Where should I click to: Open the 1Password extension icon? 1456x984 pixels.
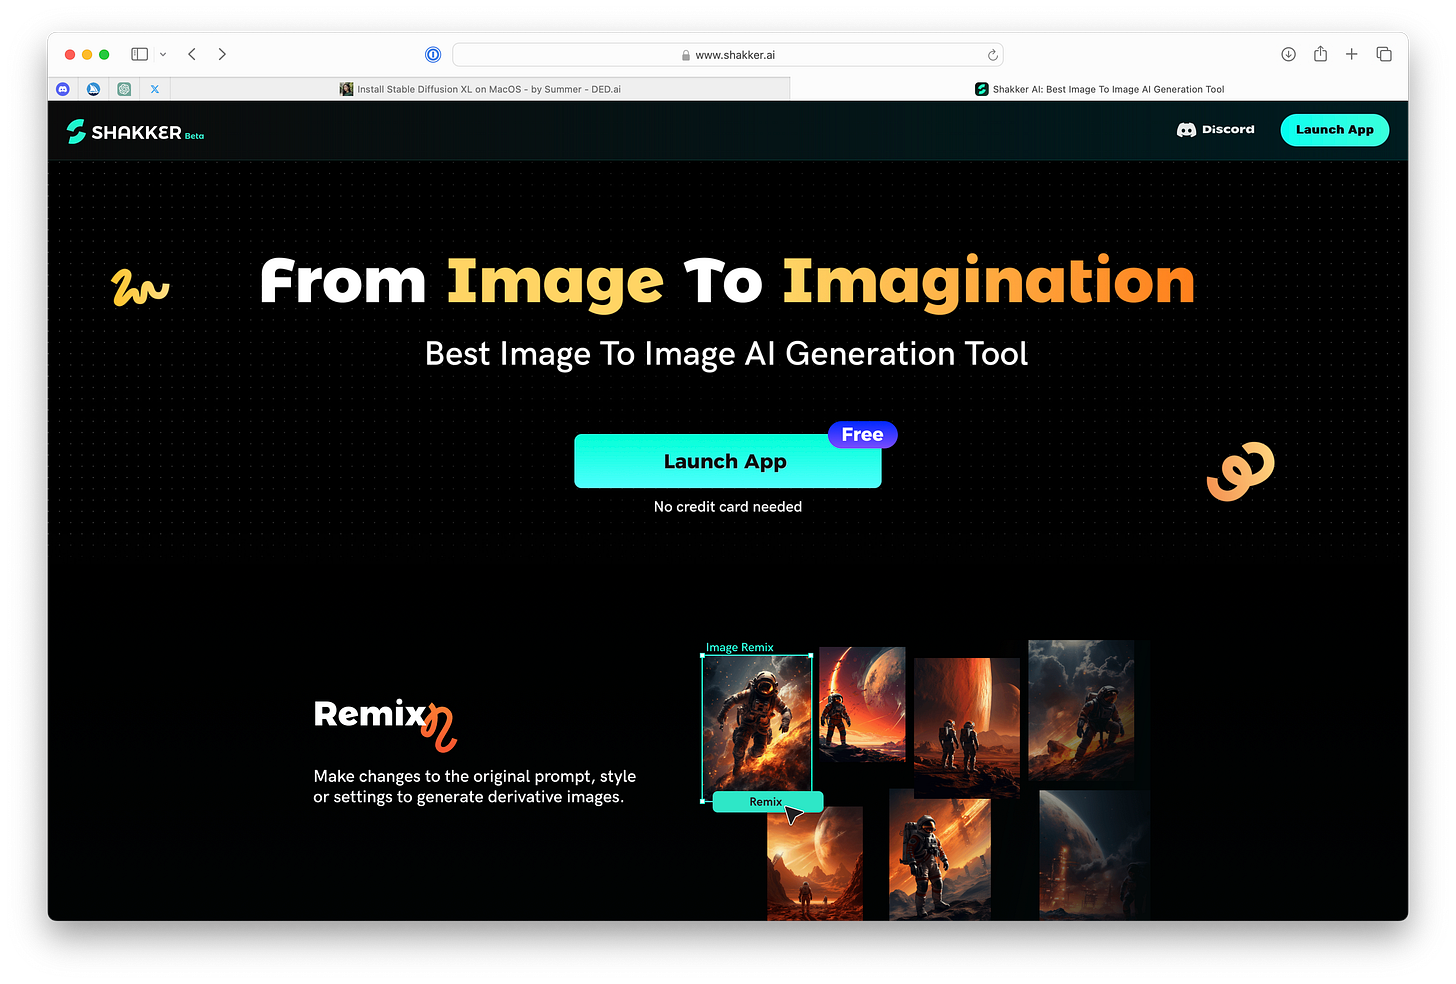pos(433,55)
